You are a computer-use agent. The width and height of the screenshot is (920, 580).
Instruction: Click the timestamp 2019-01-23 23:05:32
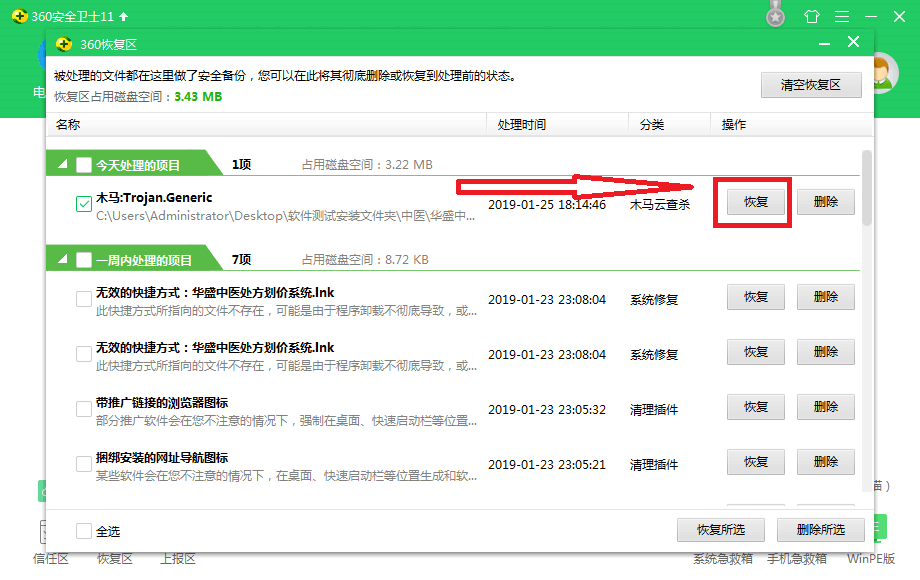(x=547, y=409)
